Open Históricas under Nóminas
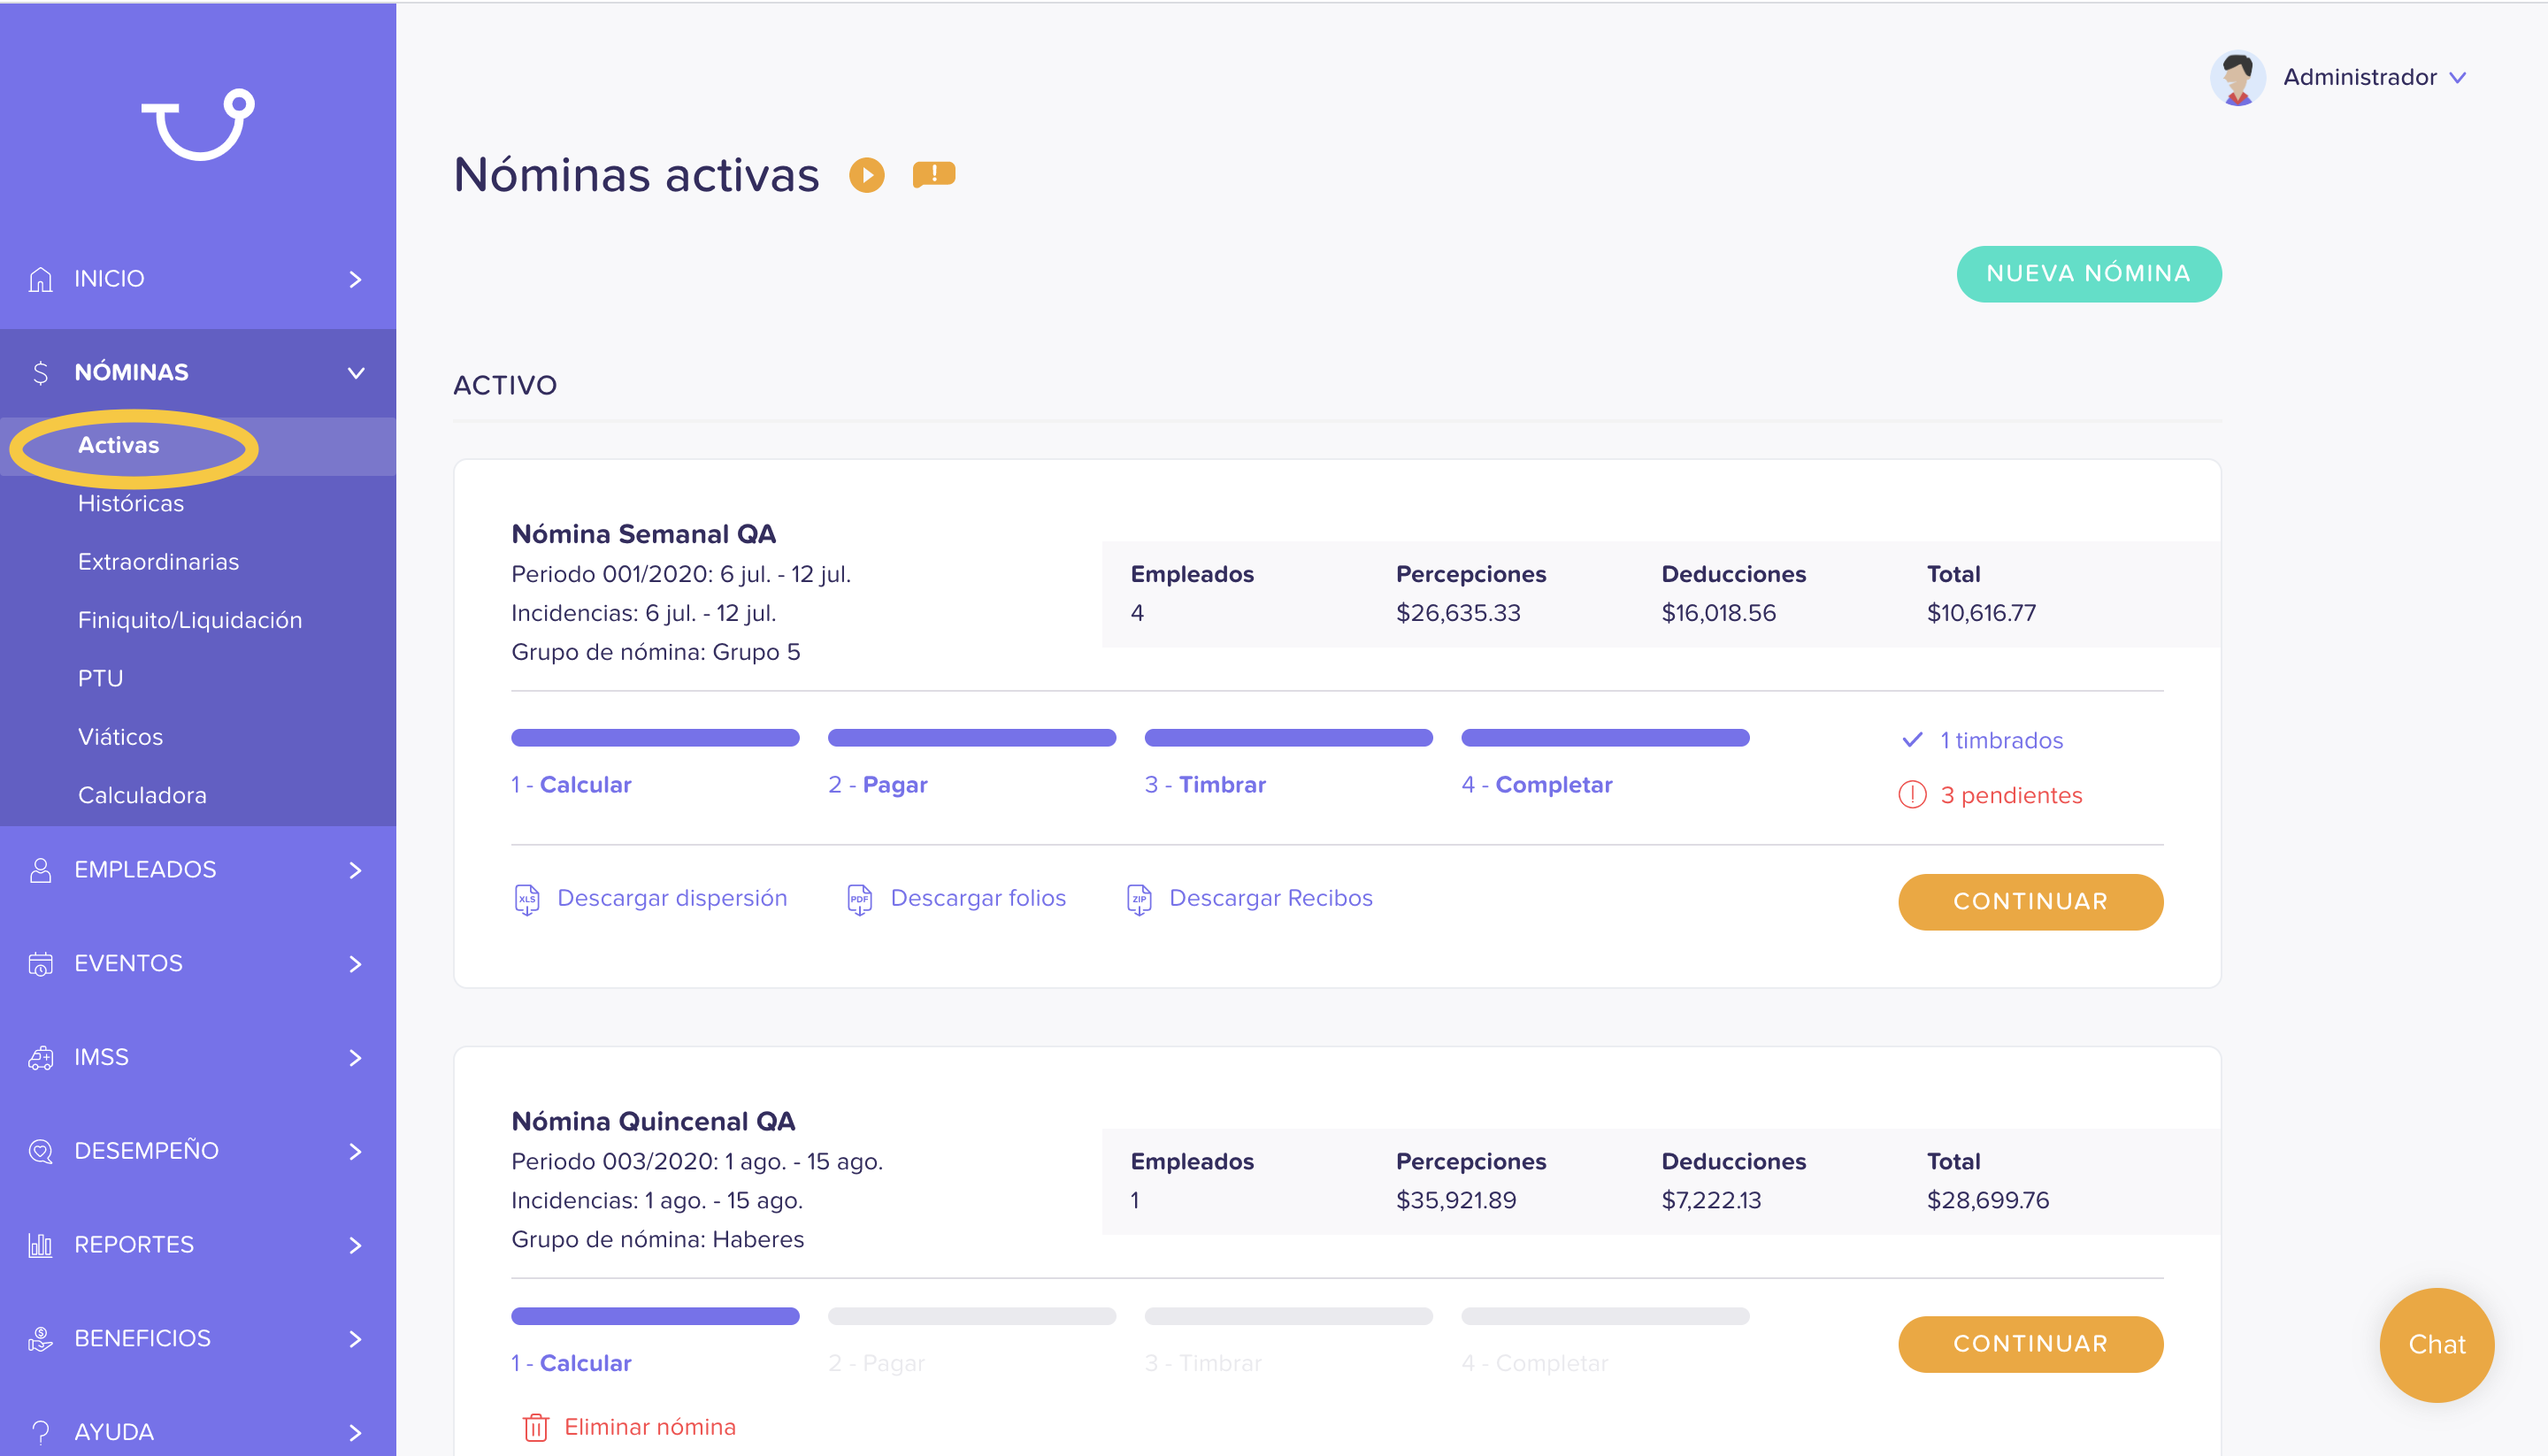2548x1456 pixels. 131,503
